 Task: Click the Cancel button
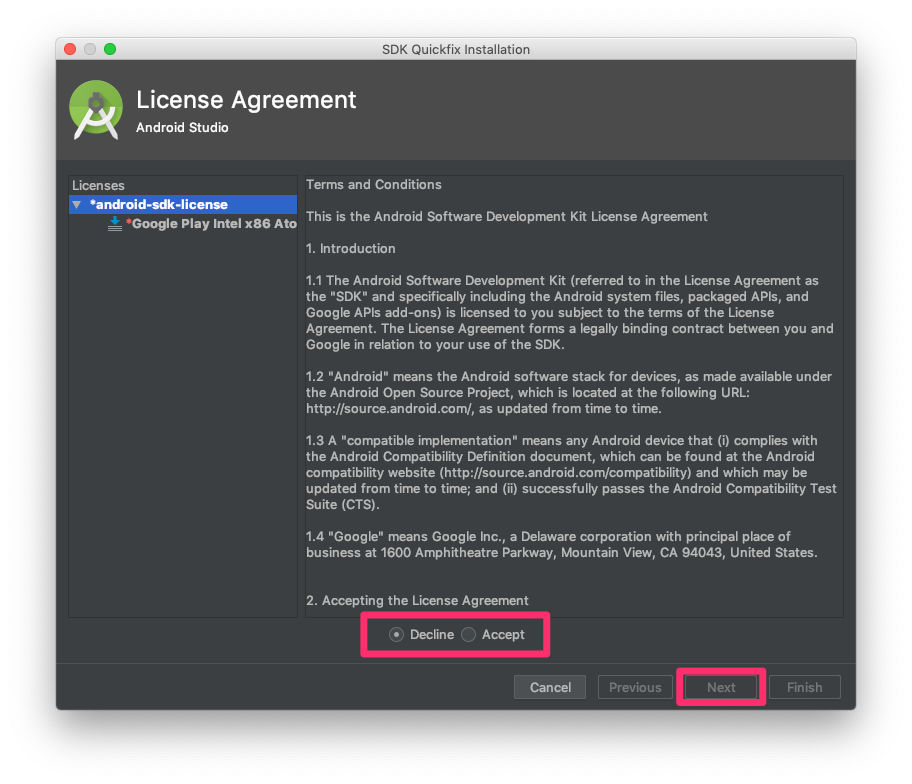pos(550,687)
